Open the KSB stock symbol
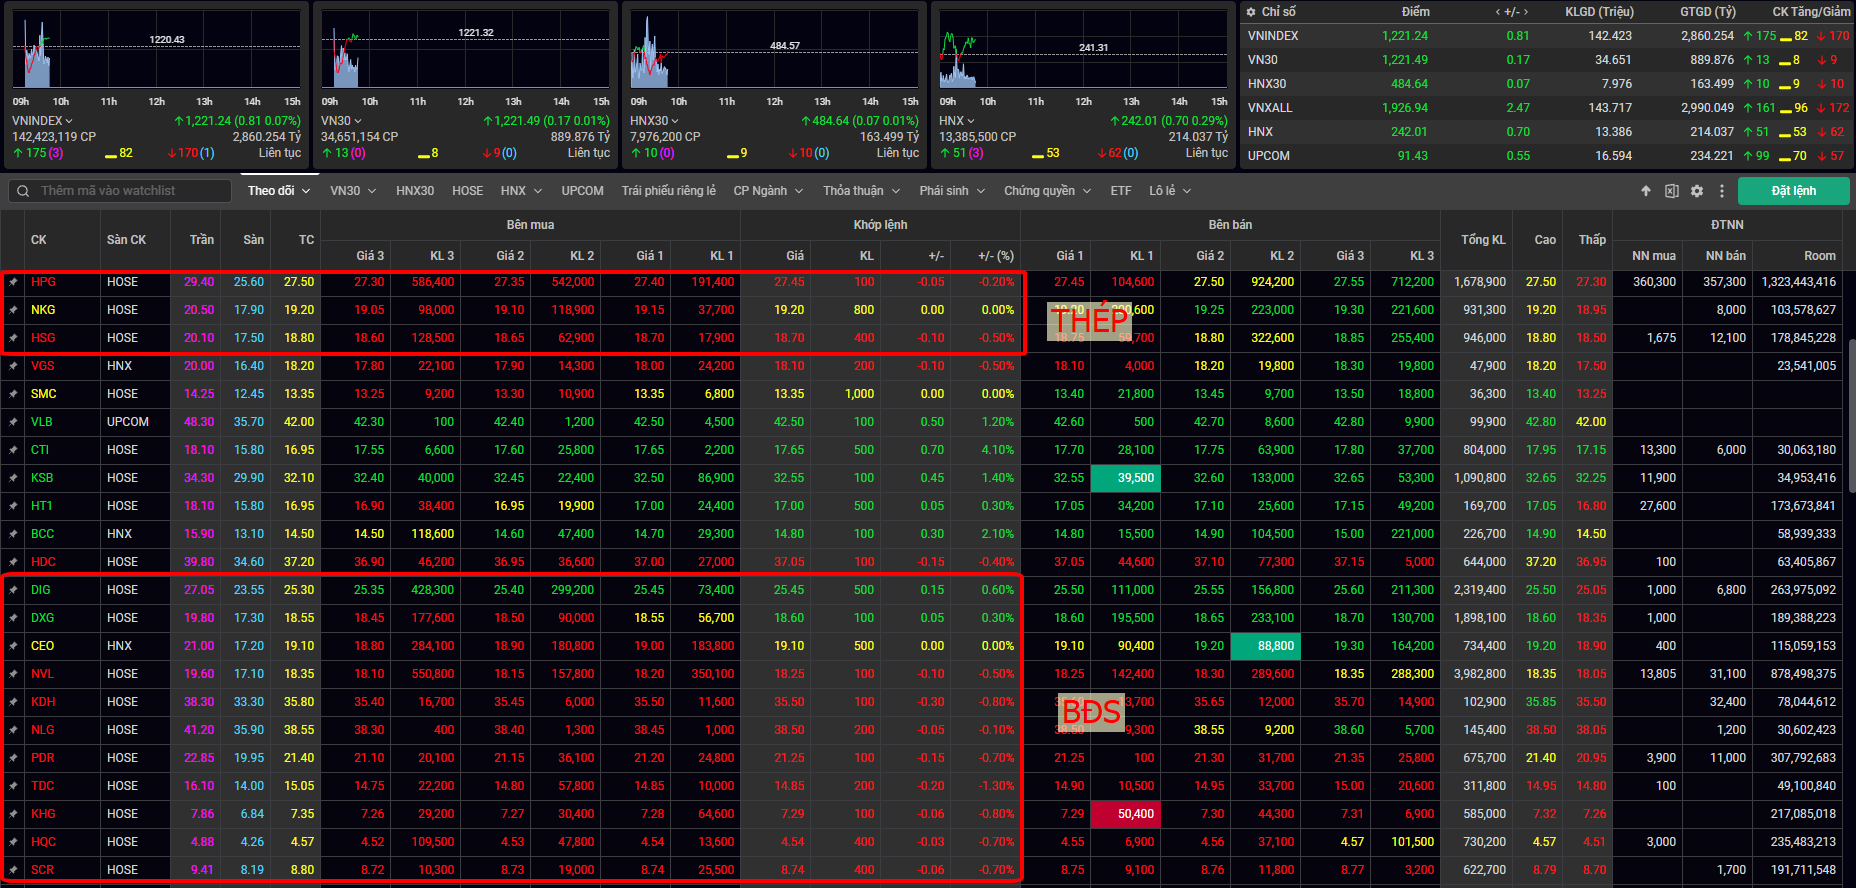This screenshot has width=1856, height=888. (x=42, y=478)
